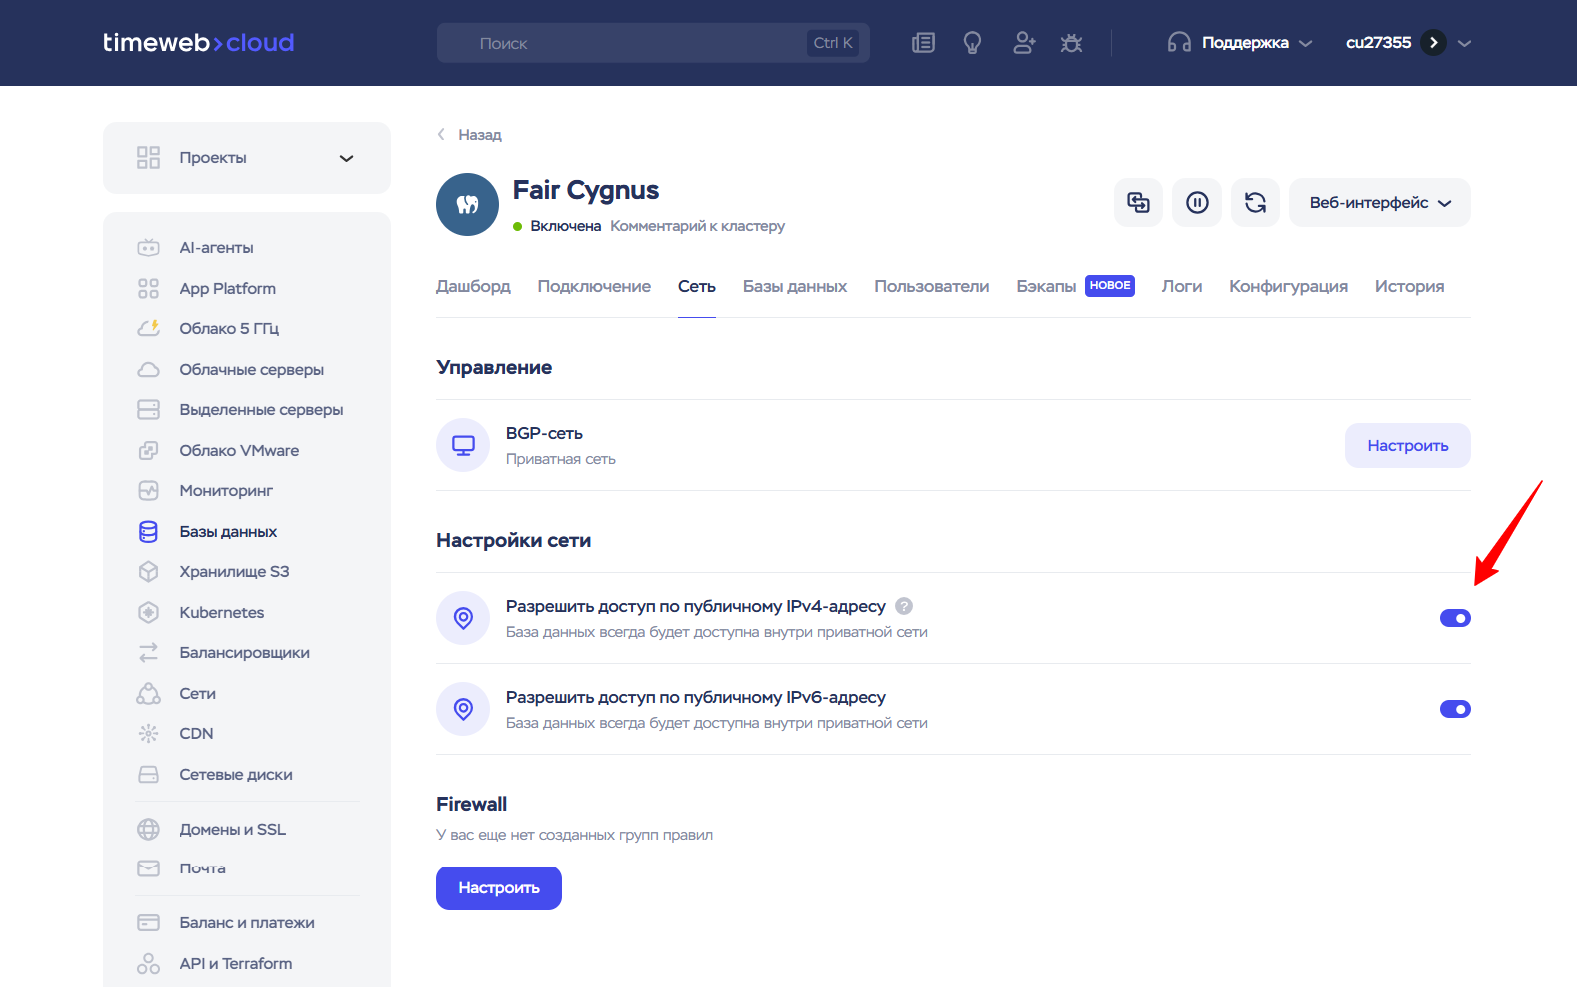1577x987 pixels.
Task: Click the bug report icon
Action: tap(1071, 43)
